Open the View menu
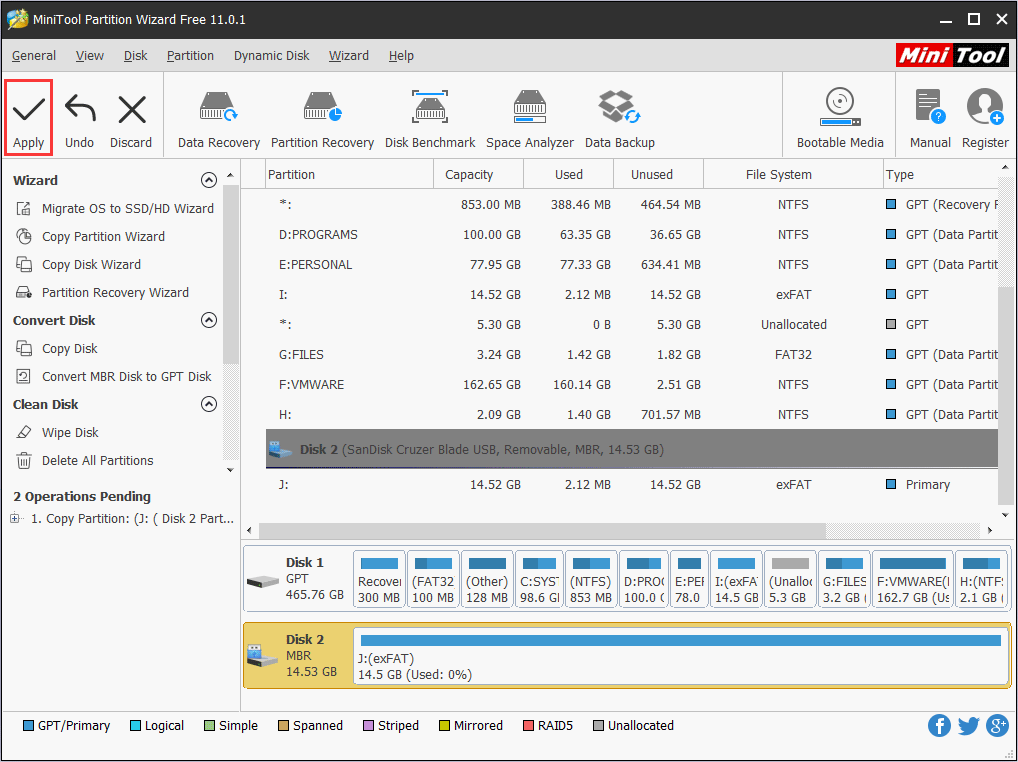This screenshot has height=762, width=1018. click(x=90, y=56)
